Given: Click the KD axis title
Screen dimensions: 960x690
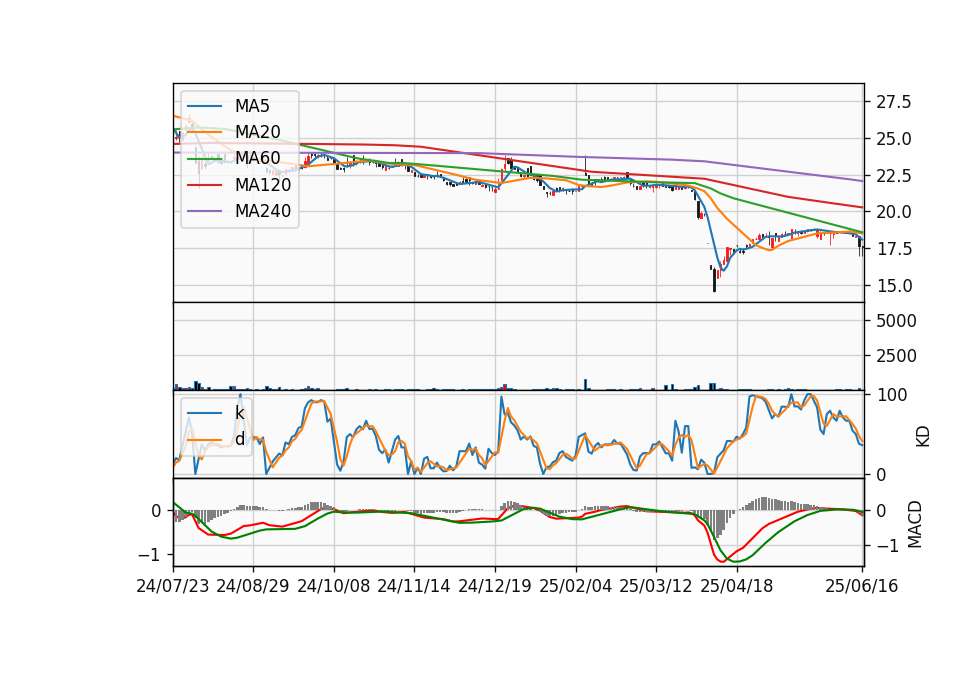Looking at the screenshot, I should [x=923, y=436].
